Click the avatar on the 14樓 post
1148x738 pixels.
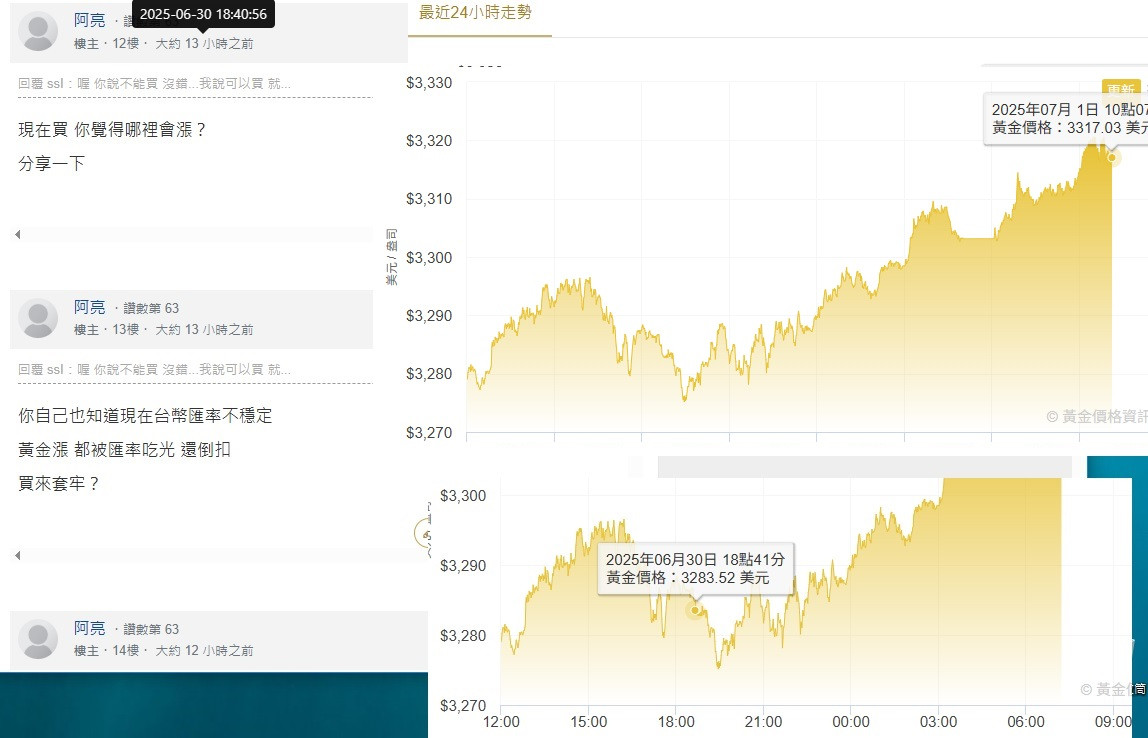point(39,639)
